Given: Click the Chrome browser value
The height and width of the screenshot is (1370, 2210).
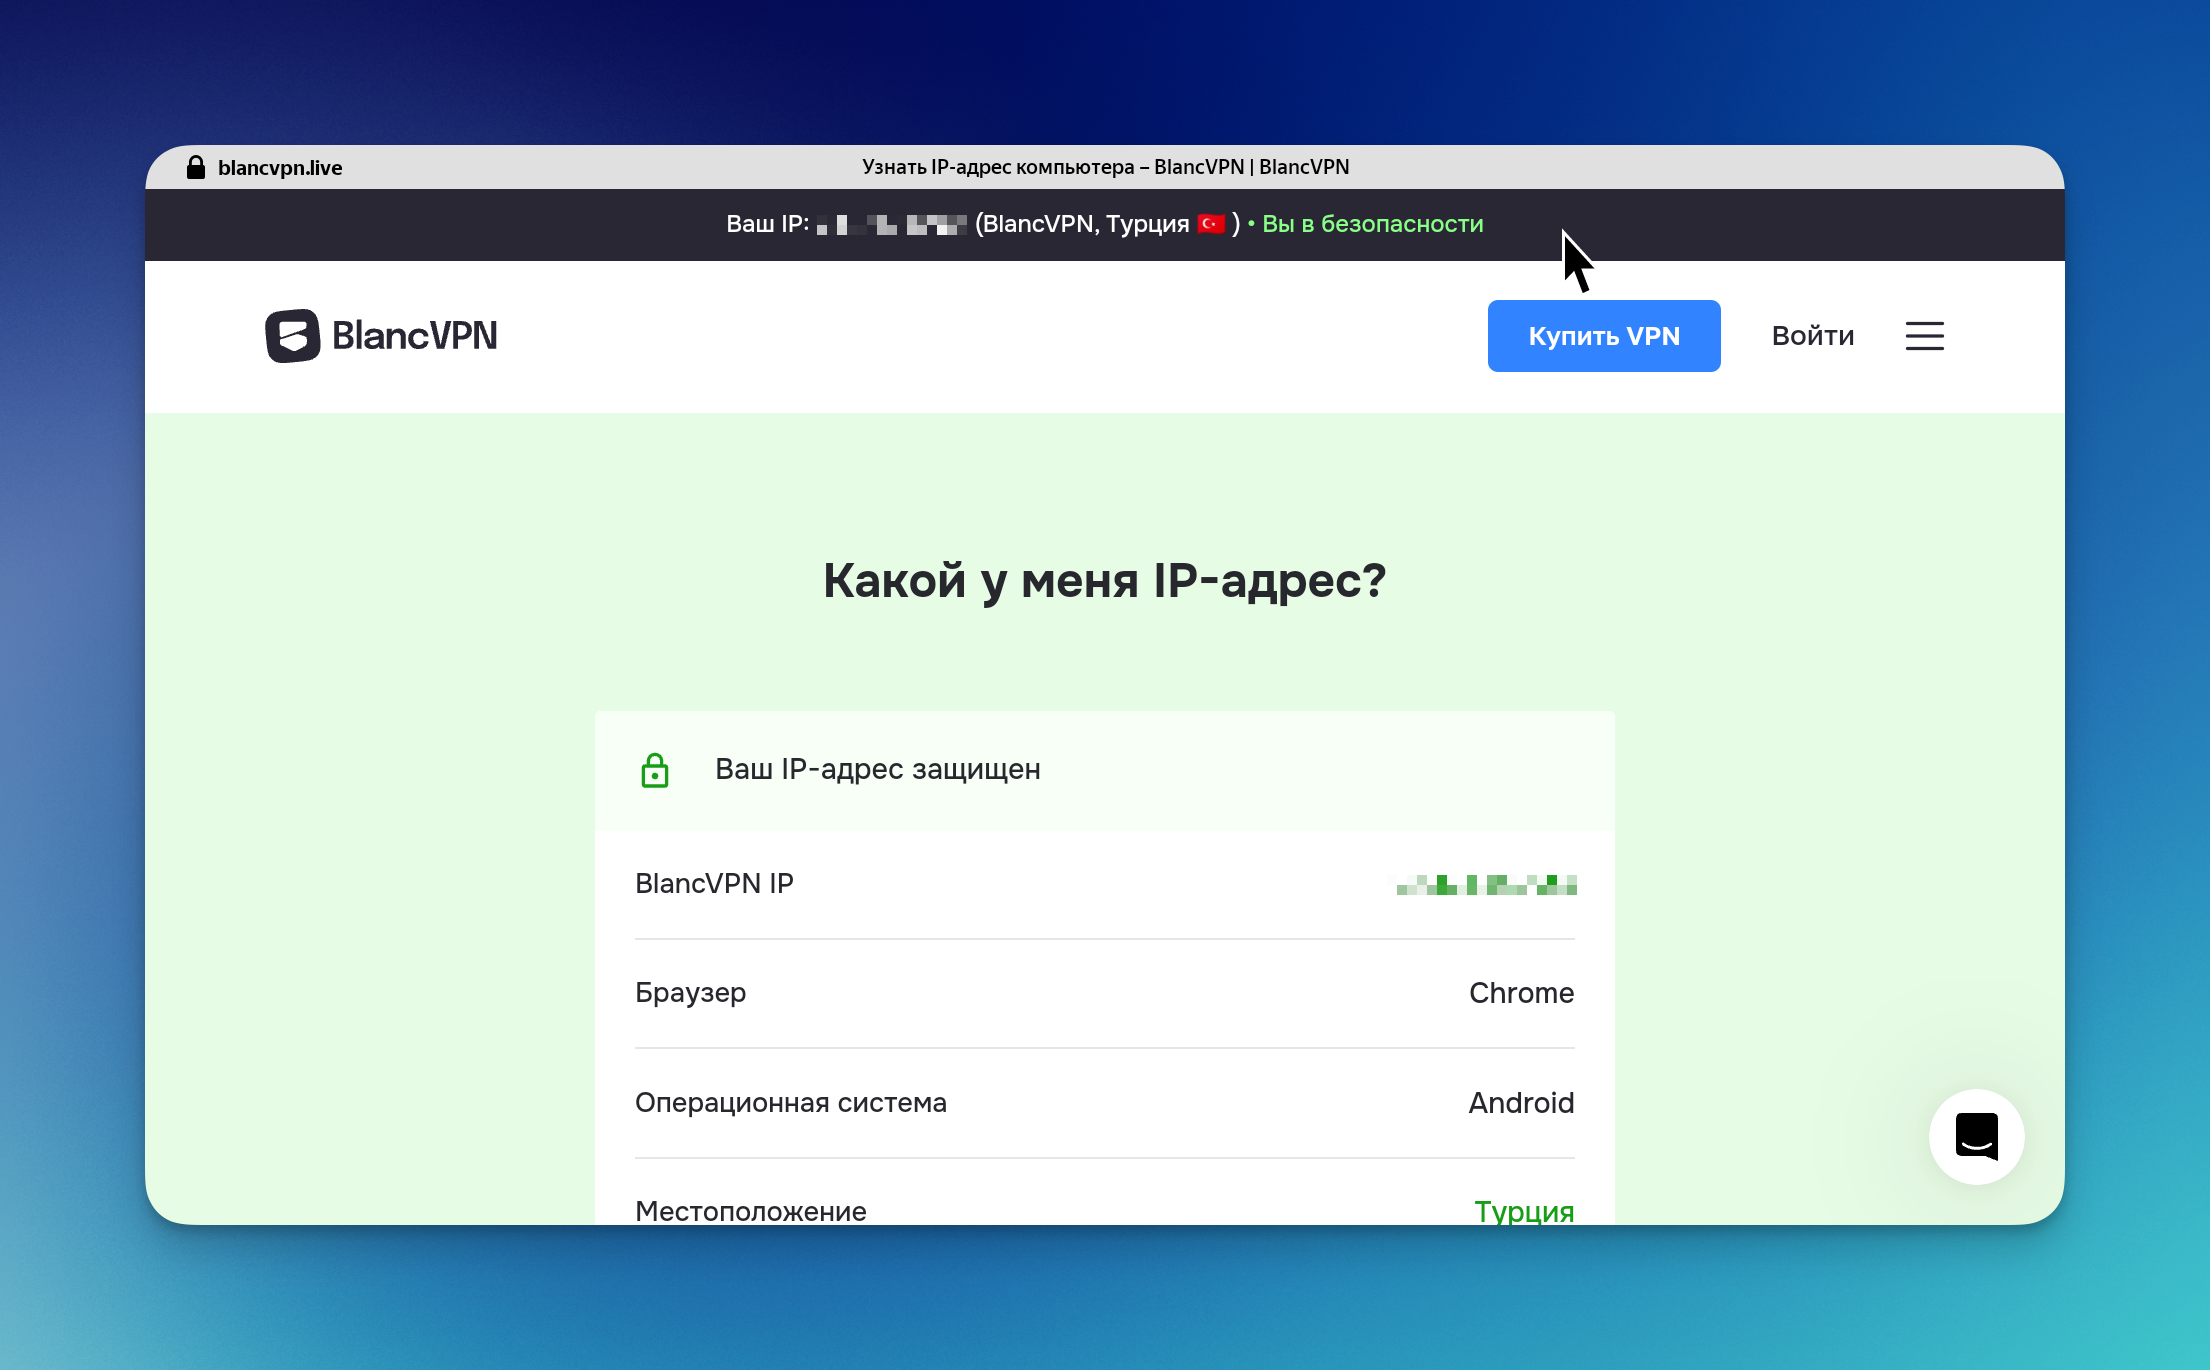Looking at the screenshot, I should click(1521, 993).
